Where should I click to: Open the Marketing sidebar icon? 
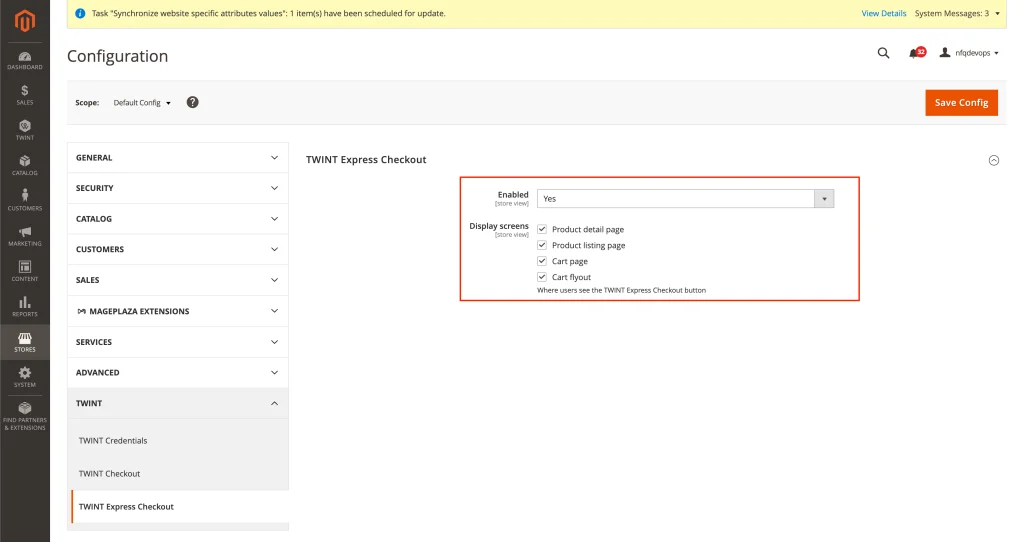pyautogui.click(x=25, y=236)
